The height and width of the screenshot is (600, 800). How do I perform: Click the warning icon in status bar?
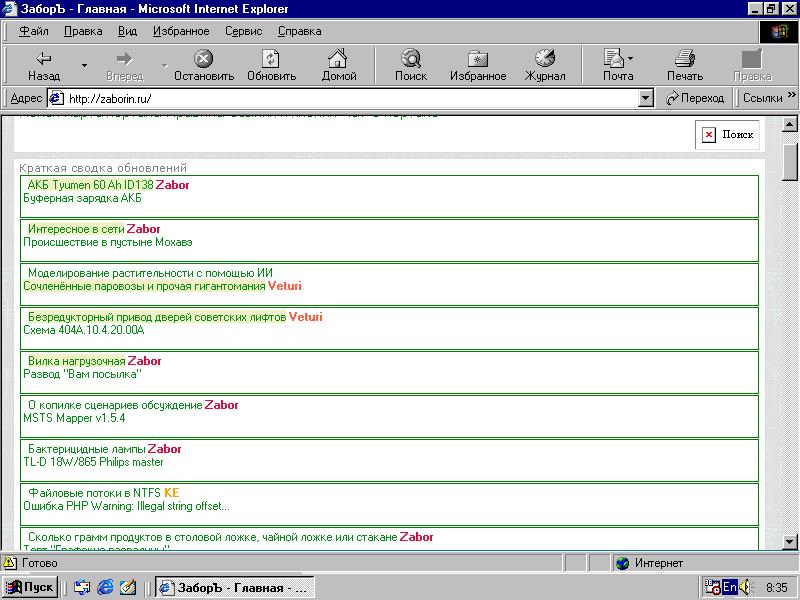pyautogui.click(x=9, y=563)
